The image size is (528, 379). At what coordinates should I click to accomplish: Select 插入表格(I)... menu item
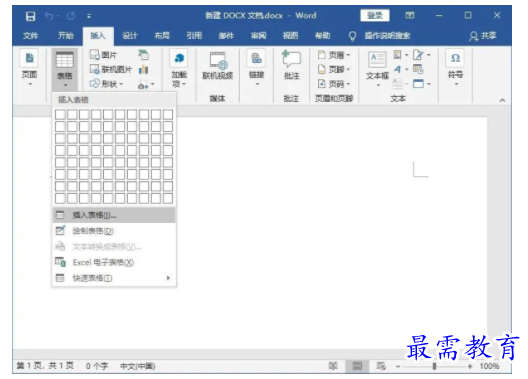point(114,215)
